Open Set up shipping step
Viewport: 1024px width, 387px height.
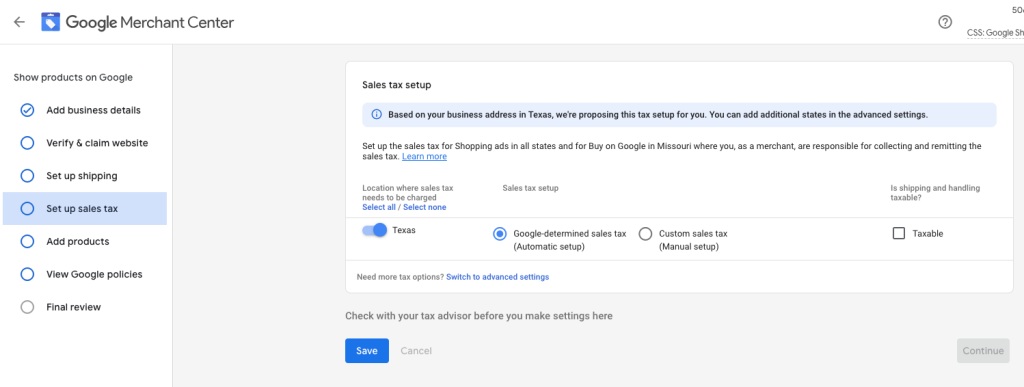85,176
